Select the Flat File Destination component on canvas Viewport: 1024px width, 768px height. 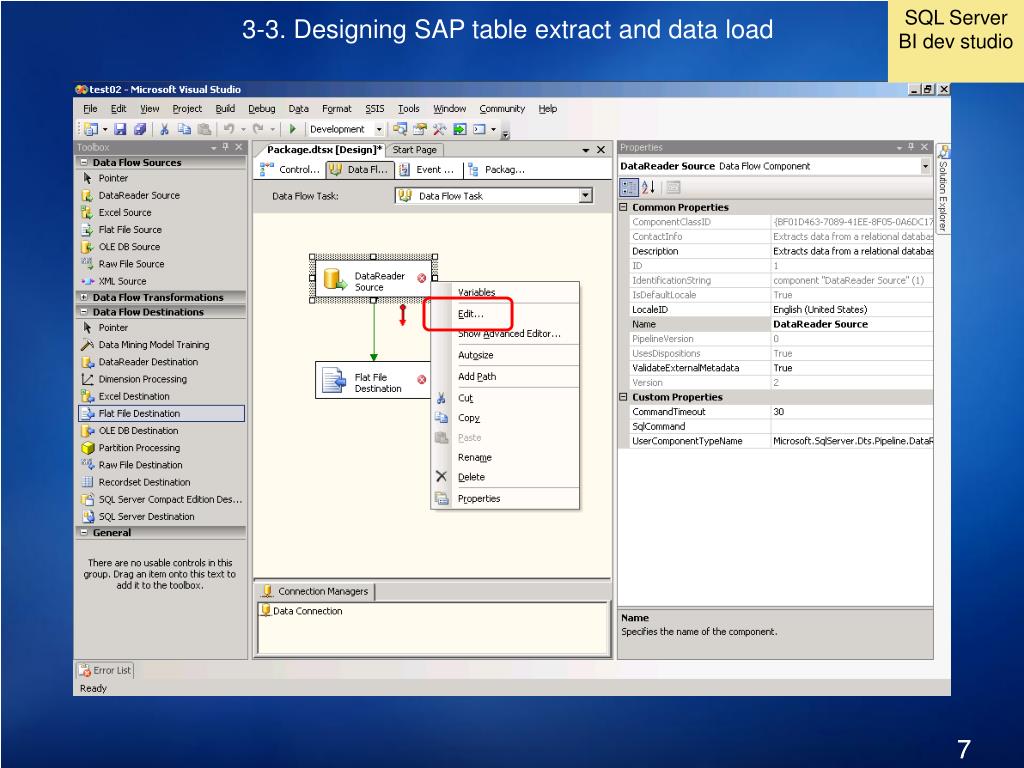click(x=373, y=381)
